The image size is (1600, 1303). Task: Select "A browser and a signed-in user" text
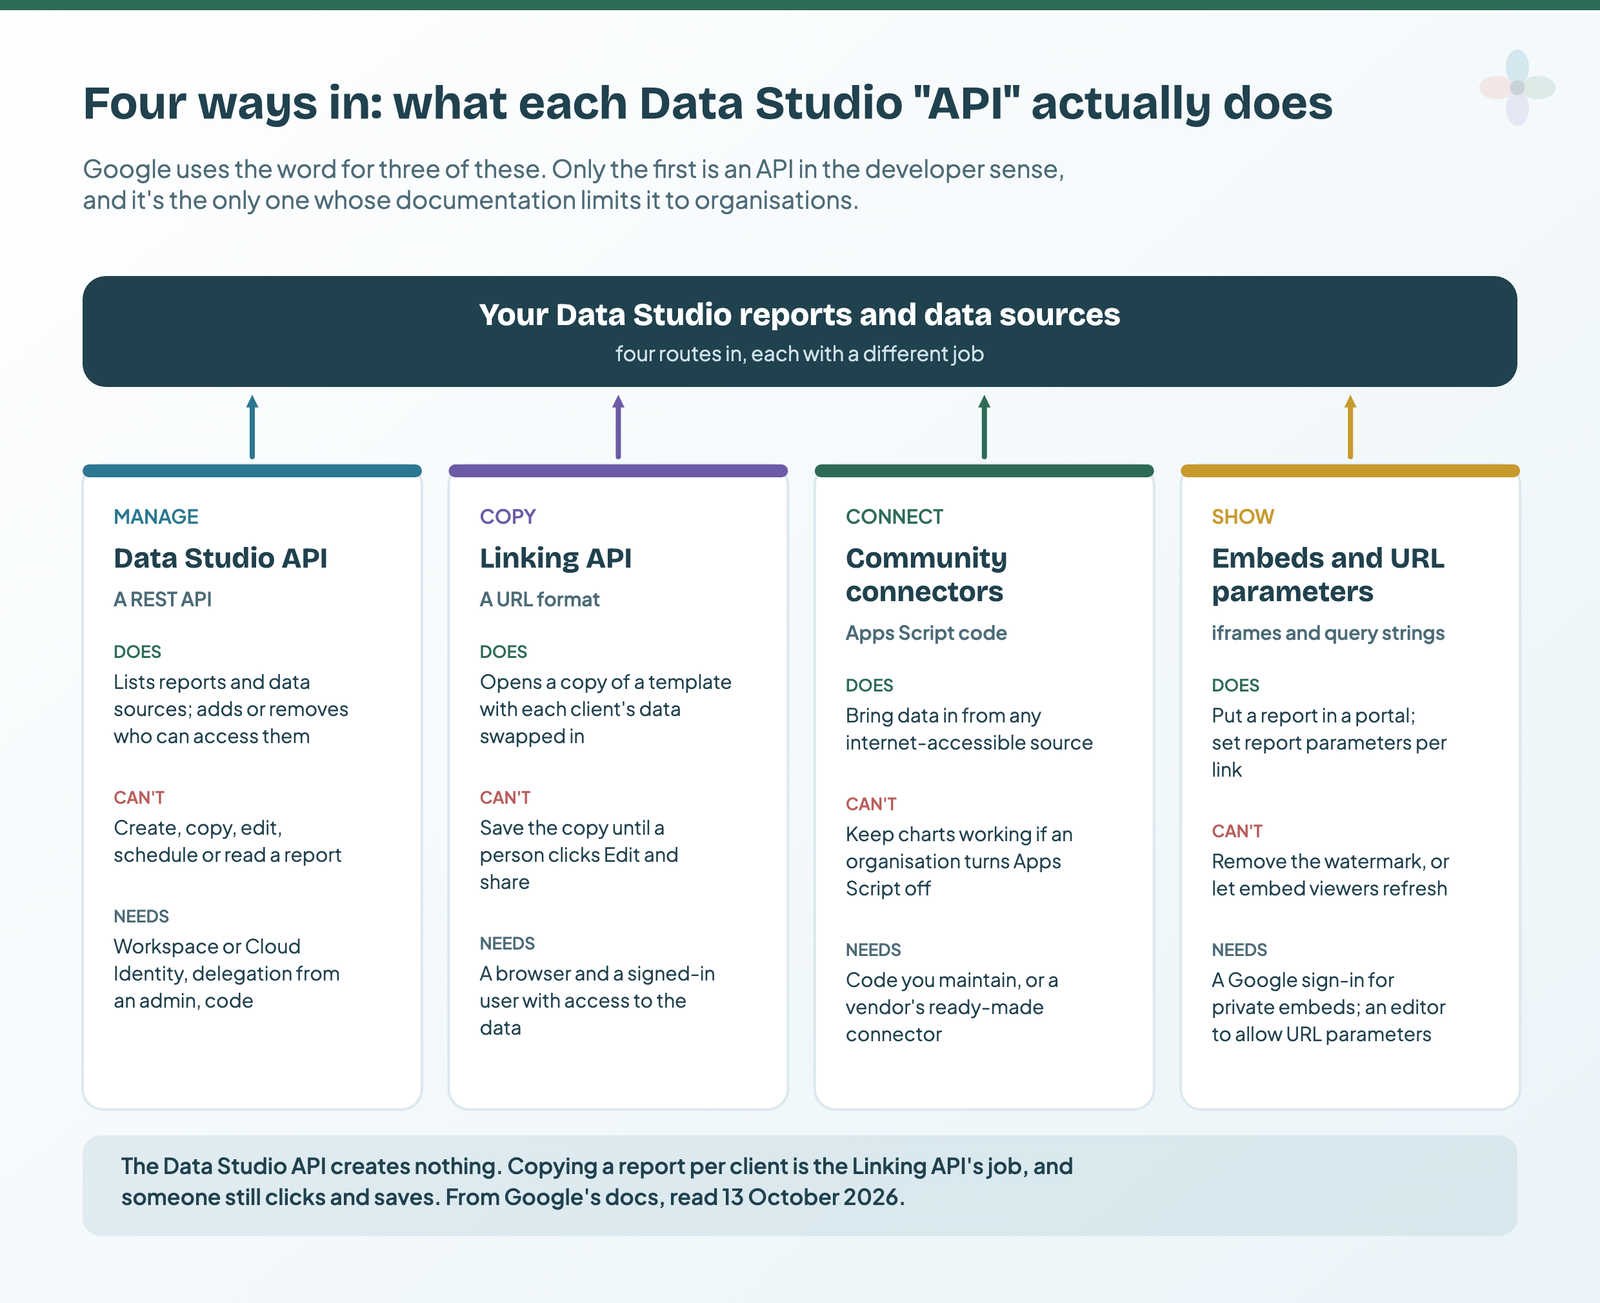pos(597,1000)
